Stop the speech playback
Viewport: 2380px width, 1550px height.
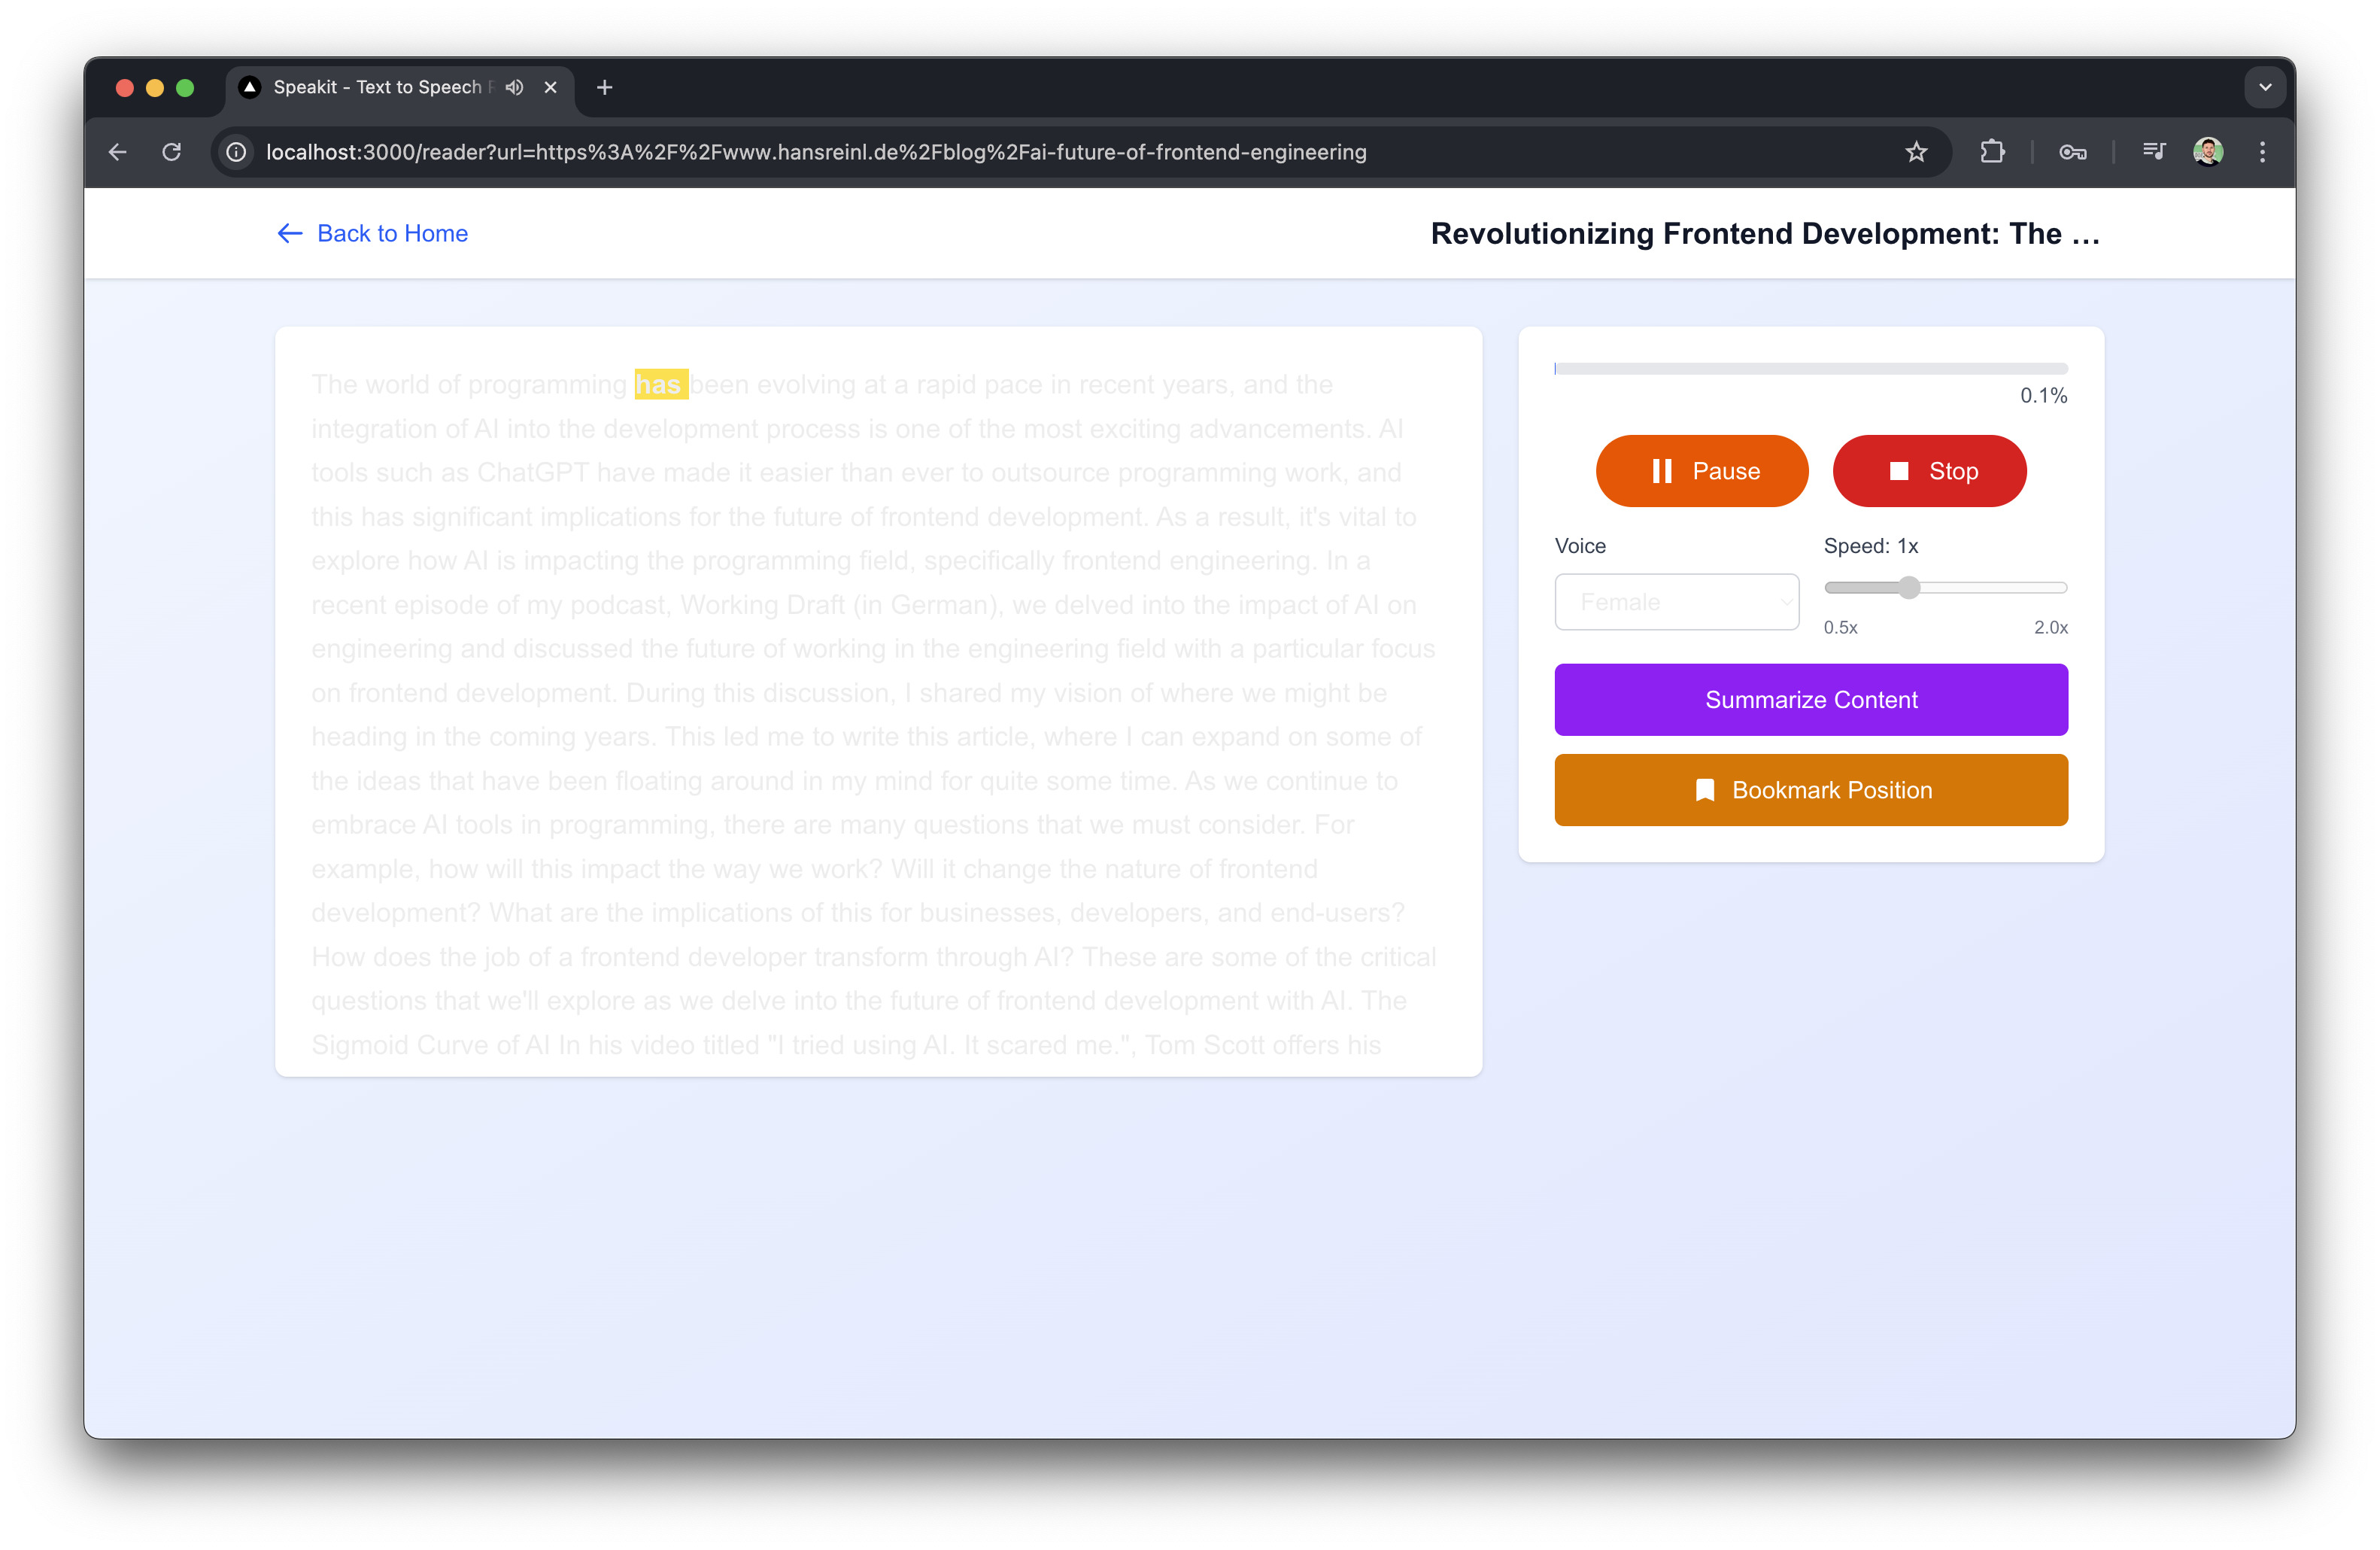(x=1929, y=471)
